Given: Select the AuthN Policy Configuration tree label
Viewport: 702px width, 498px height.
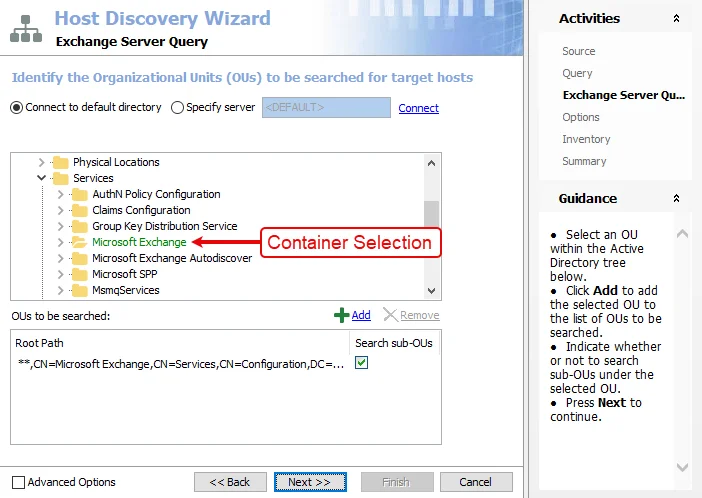Looking at the screenshot, I should [156, 194].
